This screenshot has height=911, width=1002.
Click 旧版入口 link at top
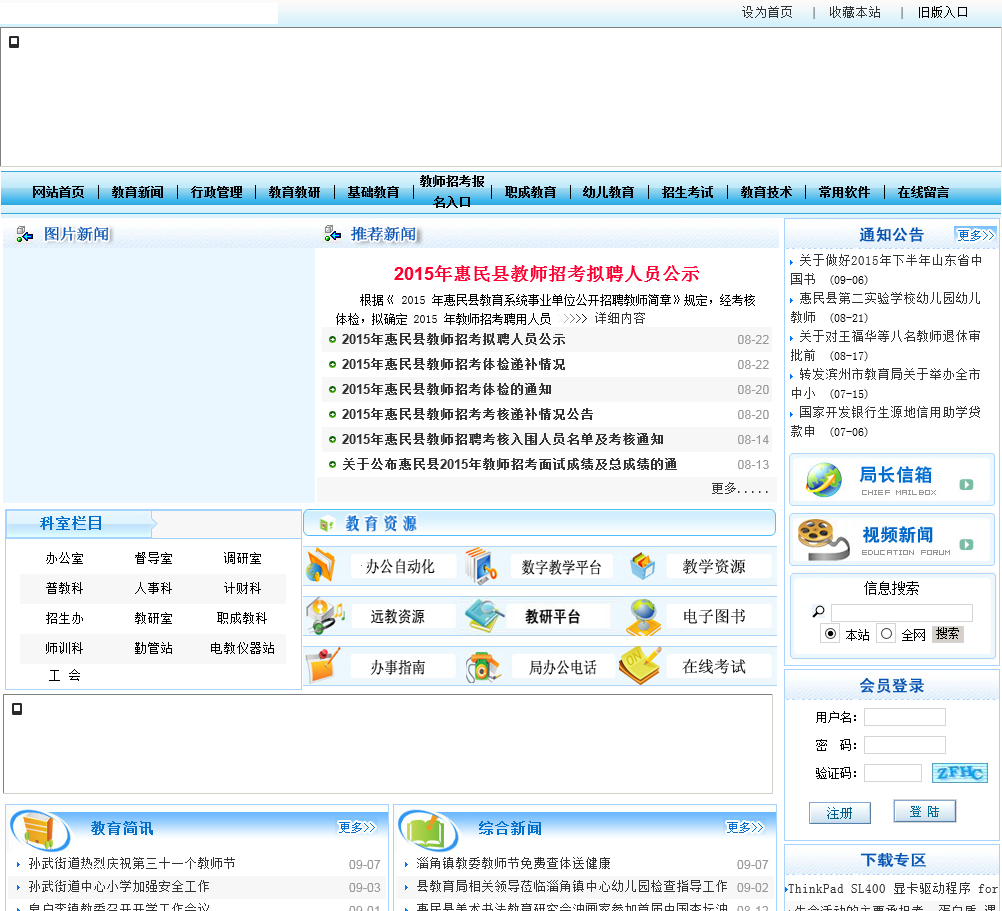click(x=943, y=12)
